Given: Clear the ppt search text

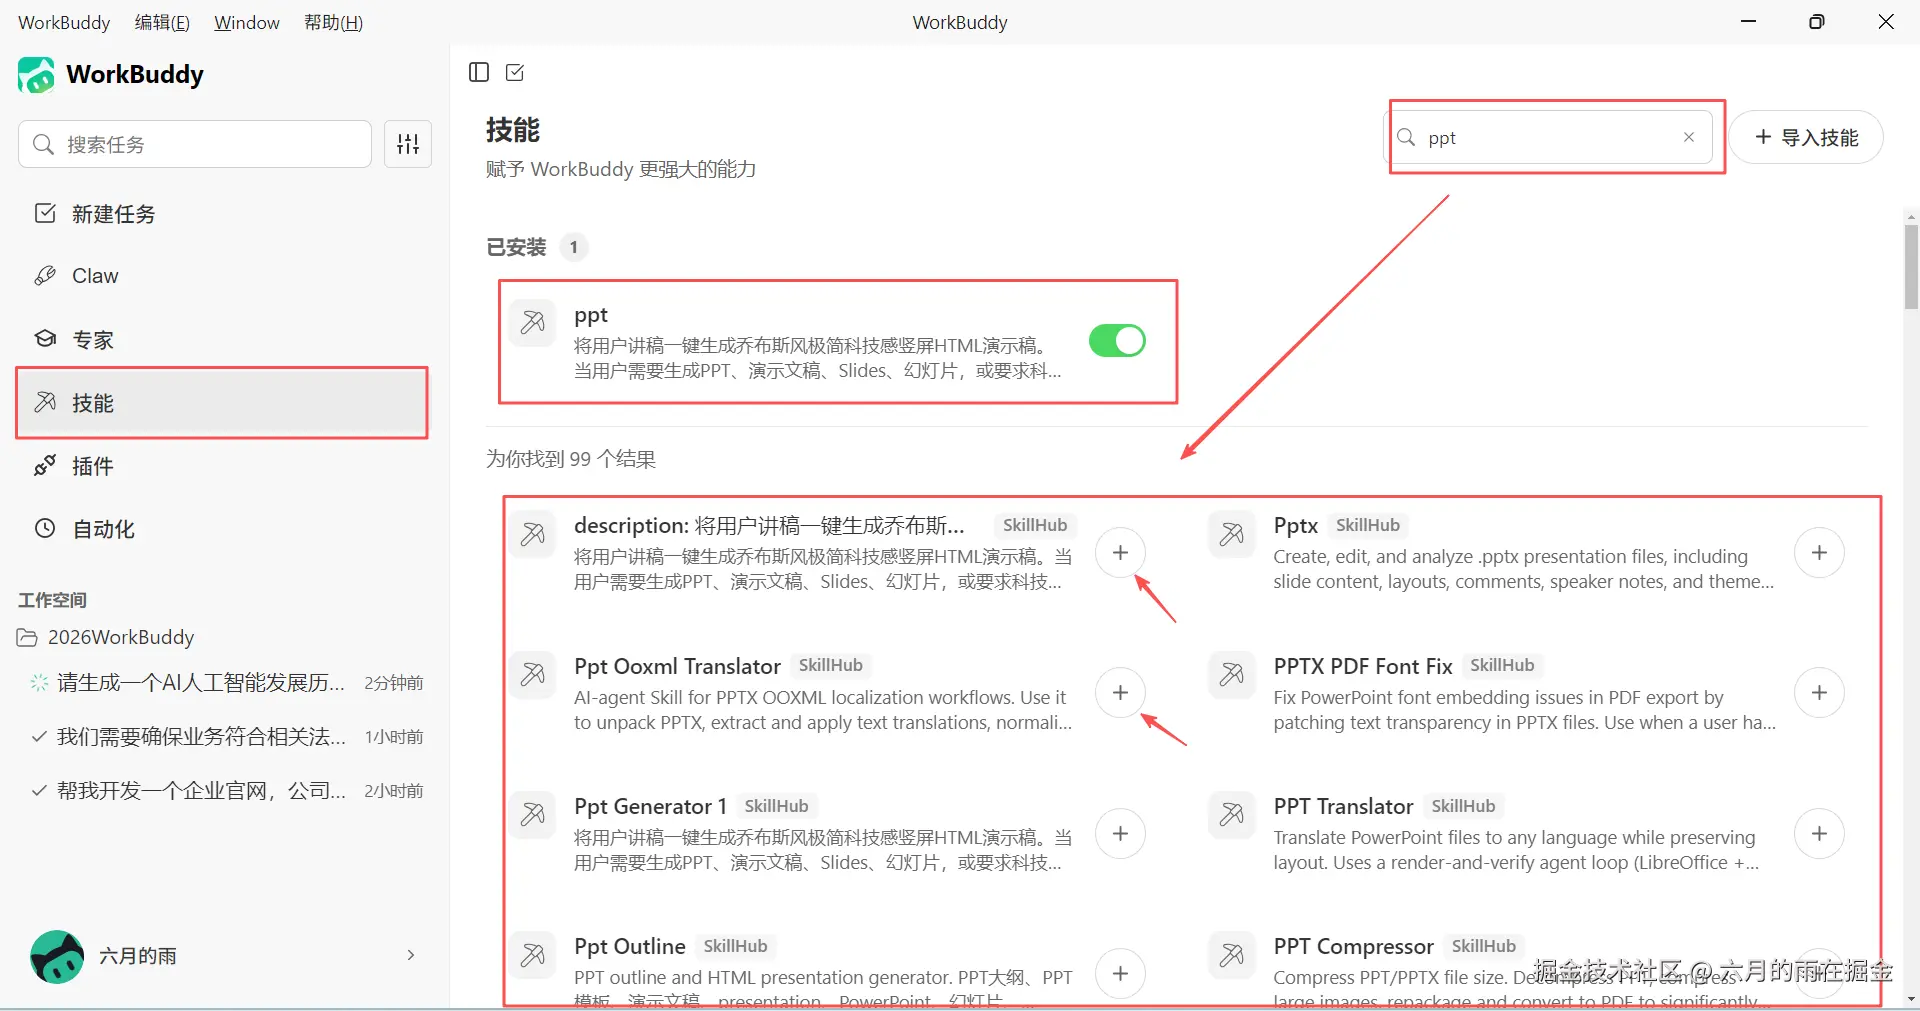Looking at the screenshot, I should [x=1689, y=137].
